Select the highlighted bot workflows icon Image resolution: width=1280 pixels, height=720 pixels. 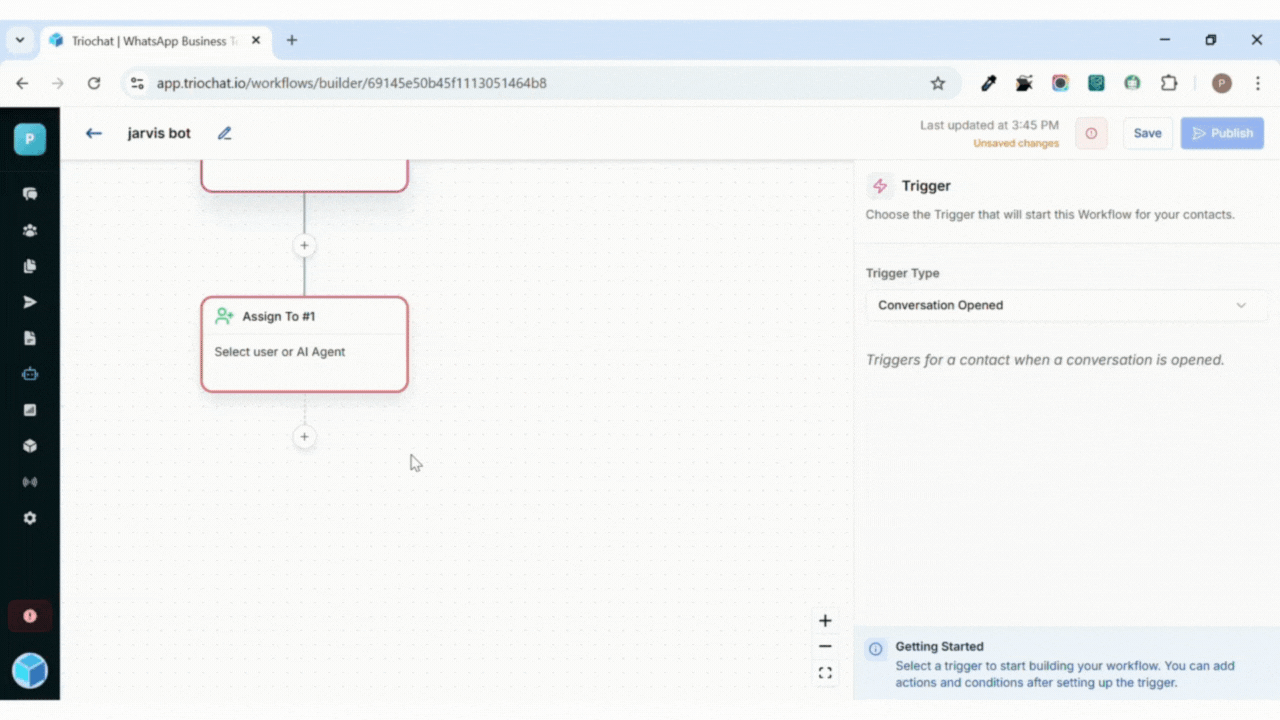(30, 374)
